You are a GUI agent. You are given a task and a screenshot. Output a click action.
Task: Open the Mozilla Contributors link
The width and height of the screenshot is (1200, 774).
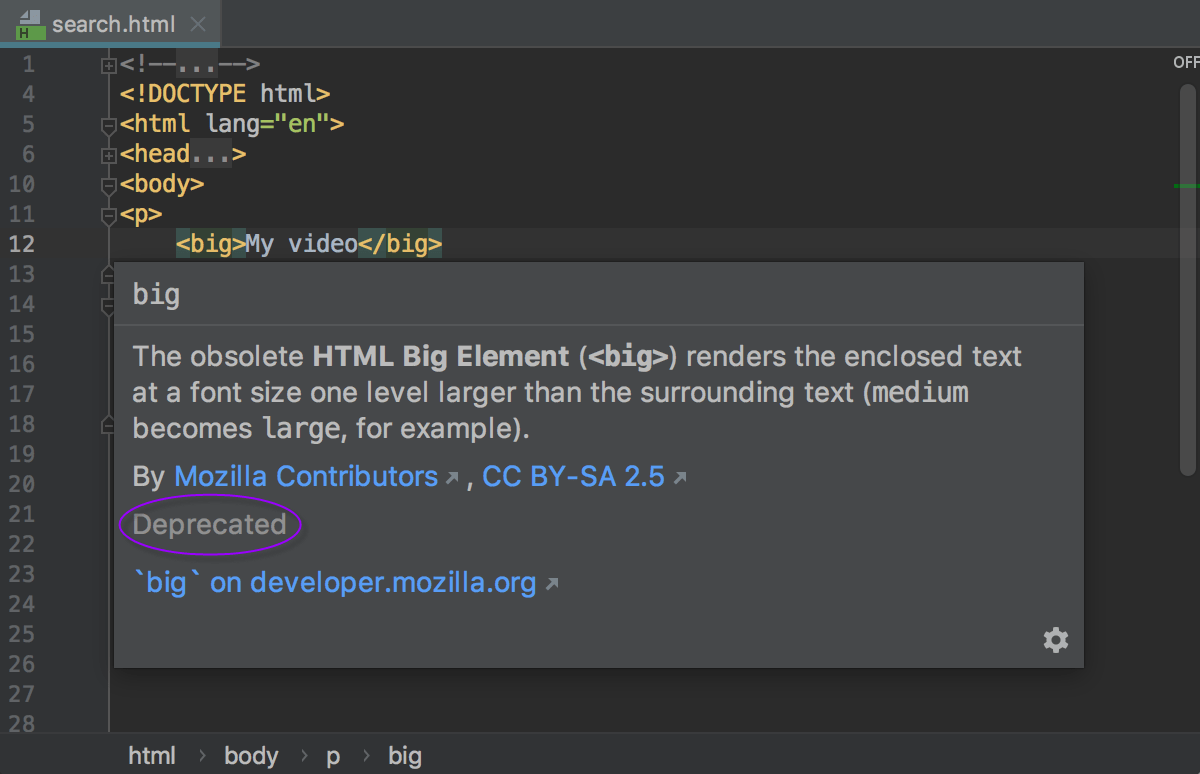coord(307,476)
